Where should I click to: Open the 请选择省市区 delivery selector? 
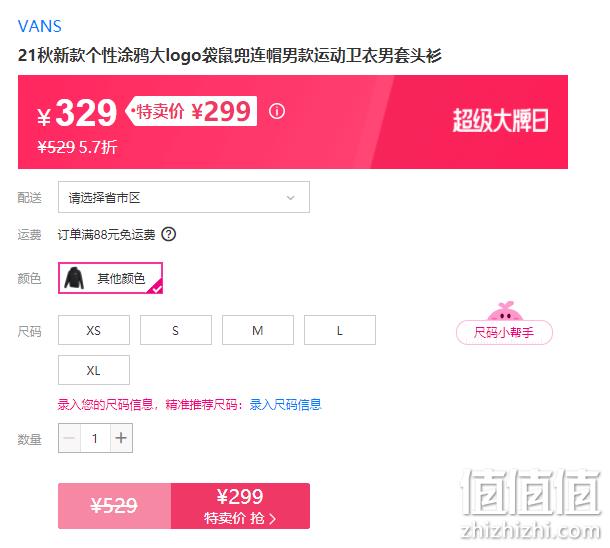(x=184, y=197)
